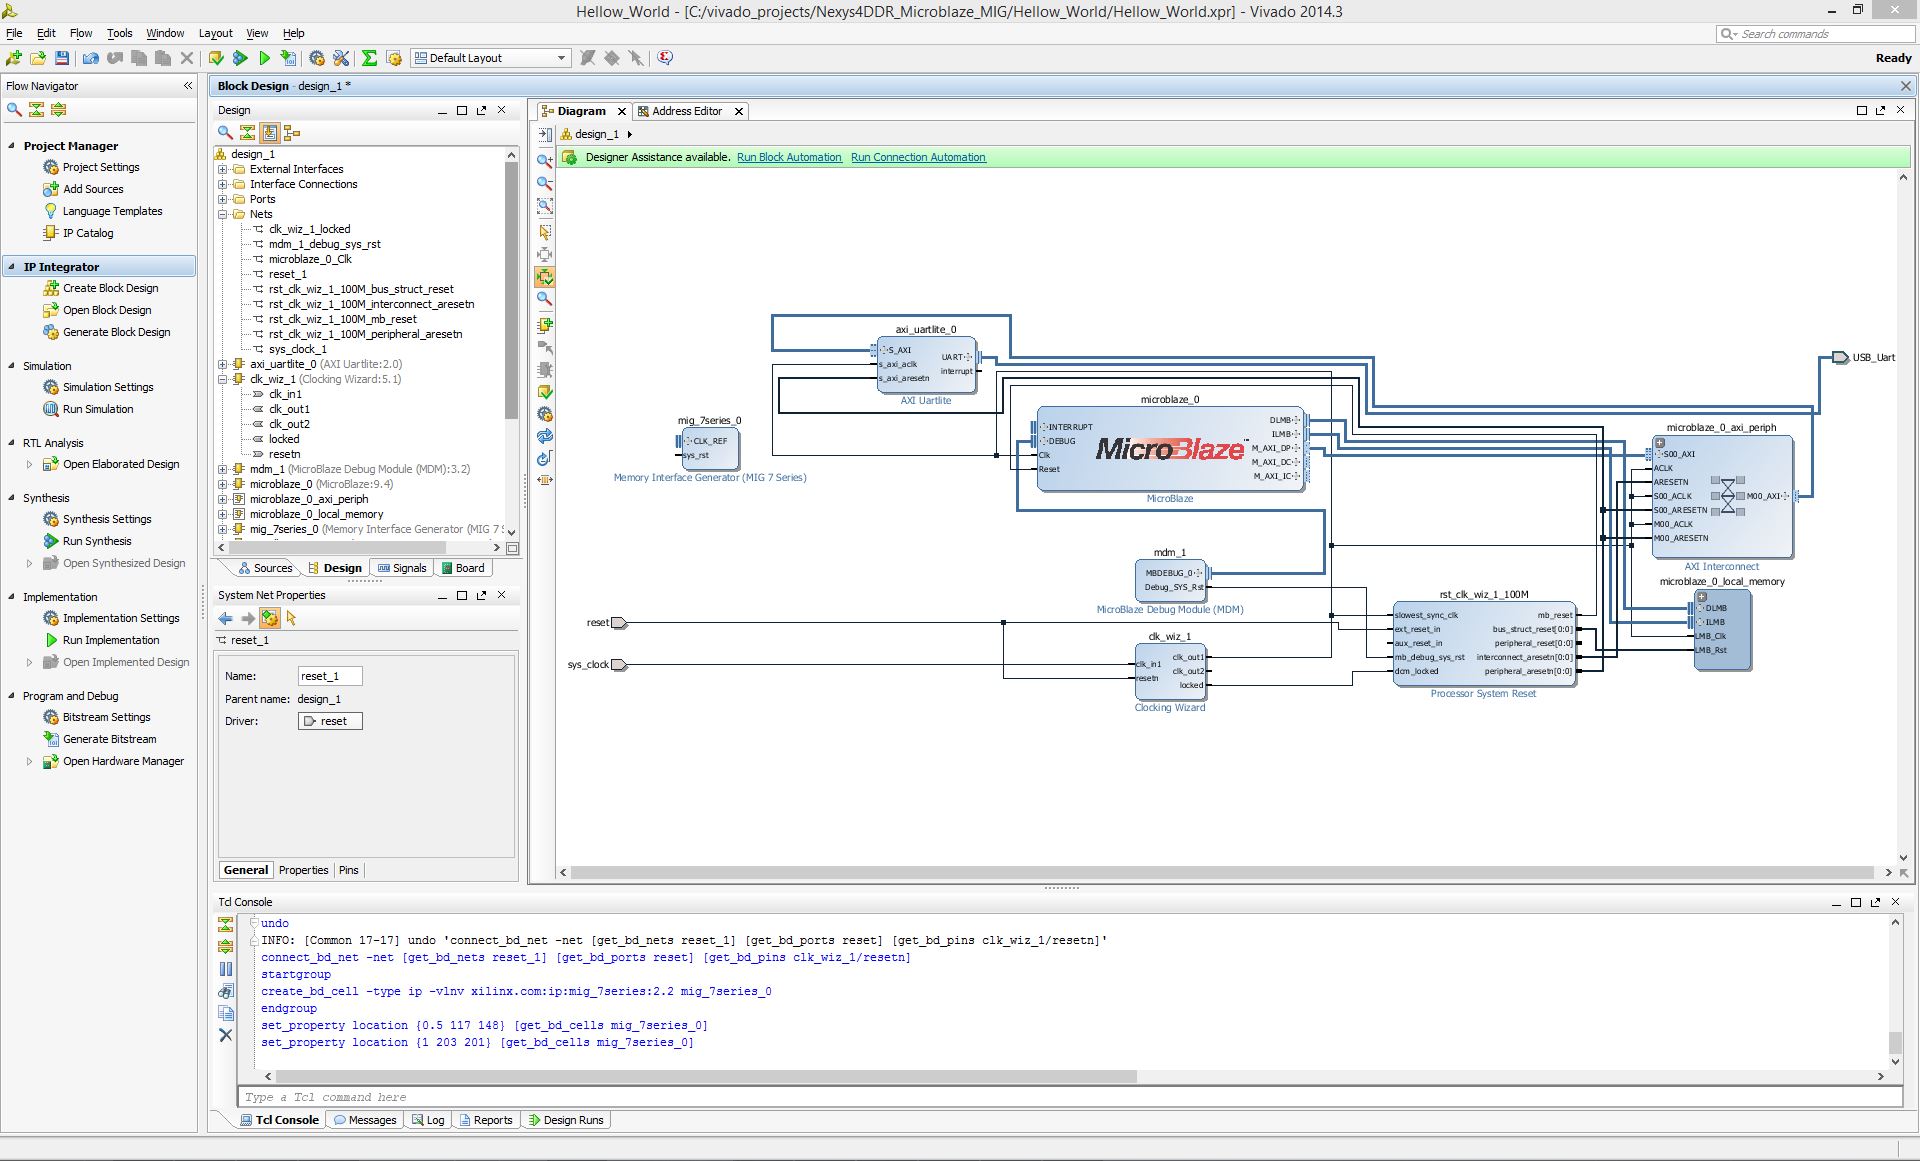
Task: Click the Search commands field
Action: [1815, 34]
